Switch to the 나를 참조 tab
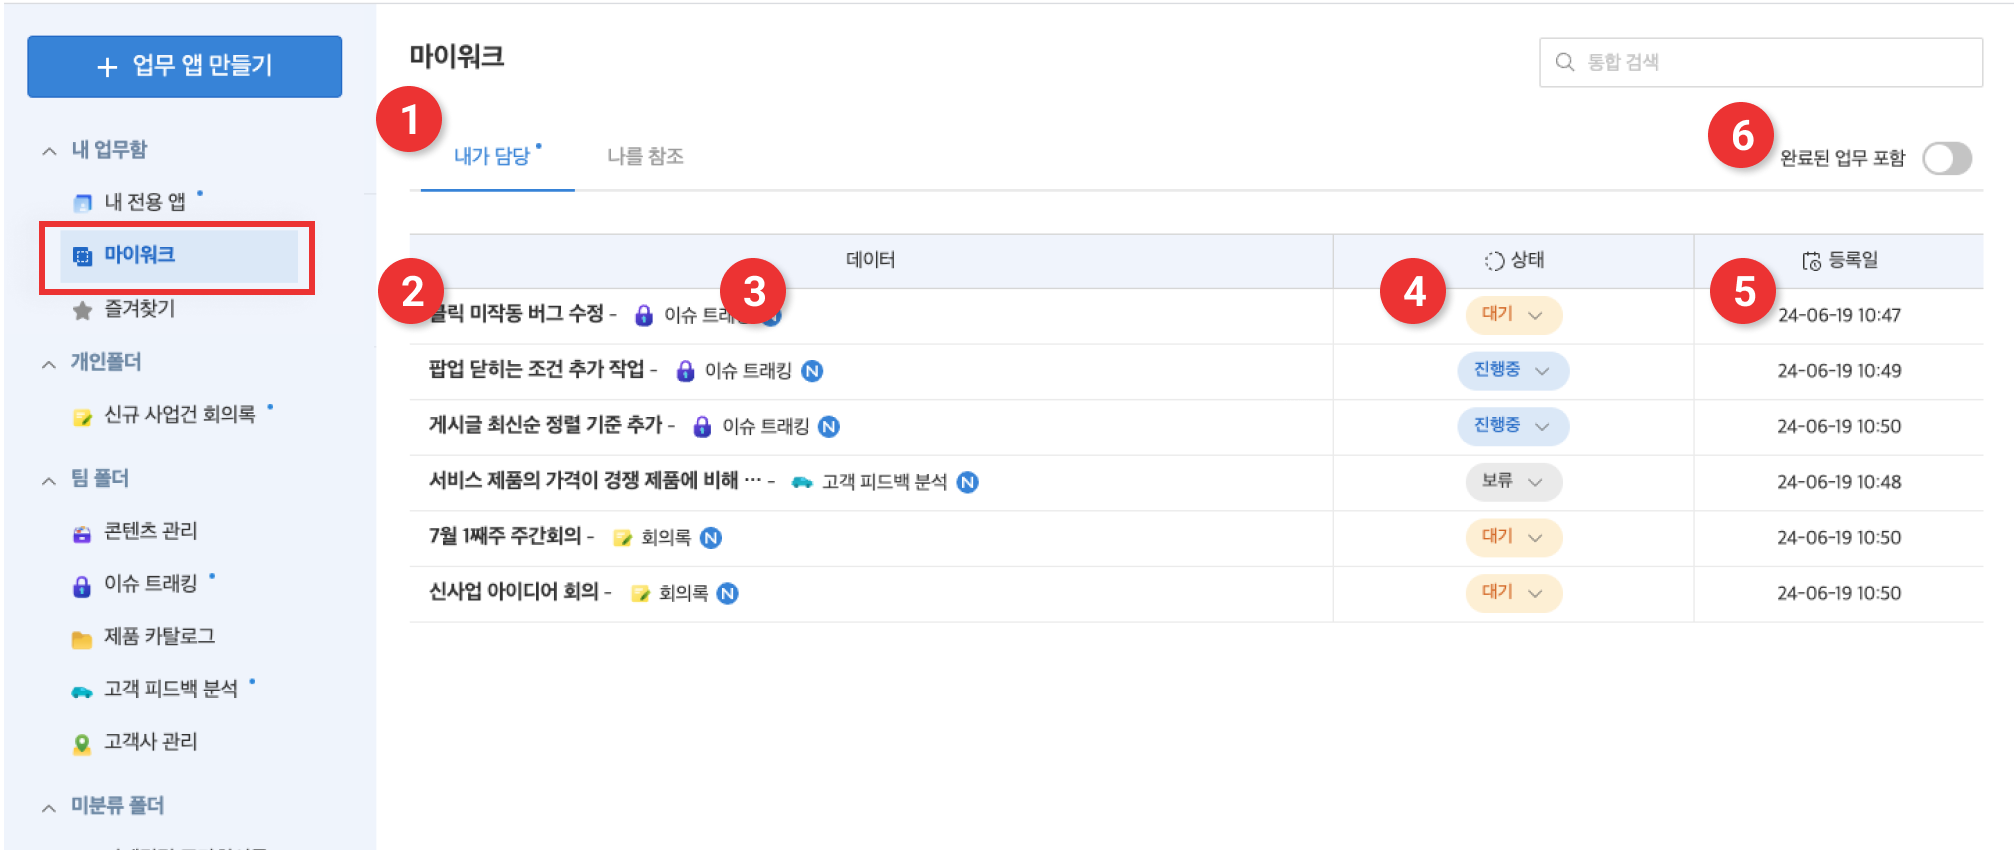Viewport: 2014px width, 850px height. tap(645, 157)
